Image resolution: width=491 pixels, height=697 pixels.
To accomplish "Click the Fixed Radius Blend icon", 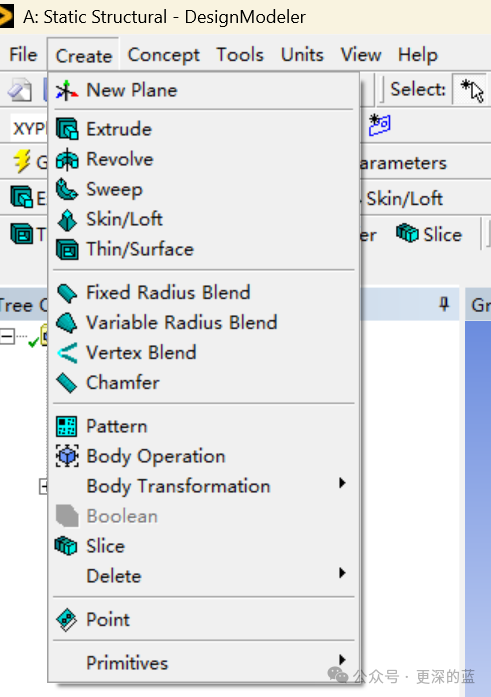I will point(67,293).
